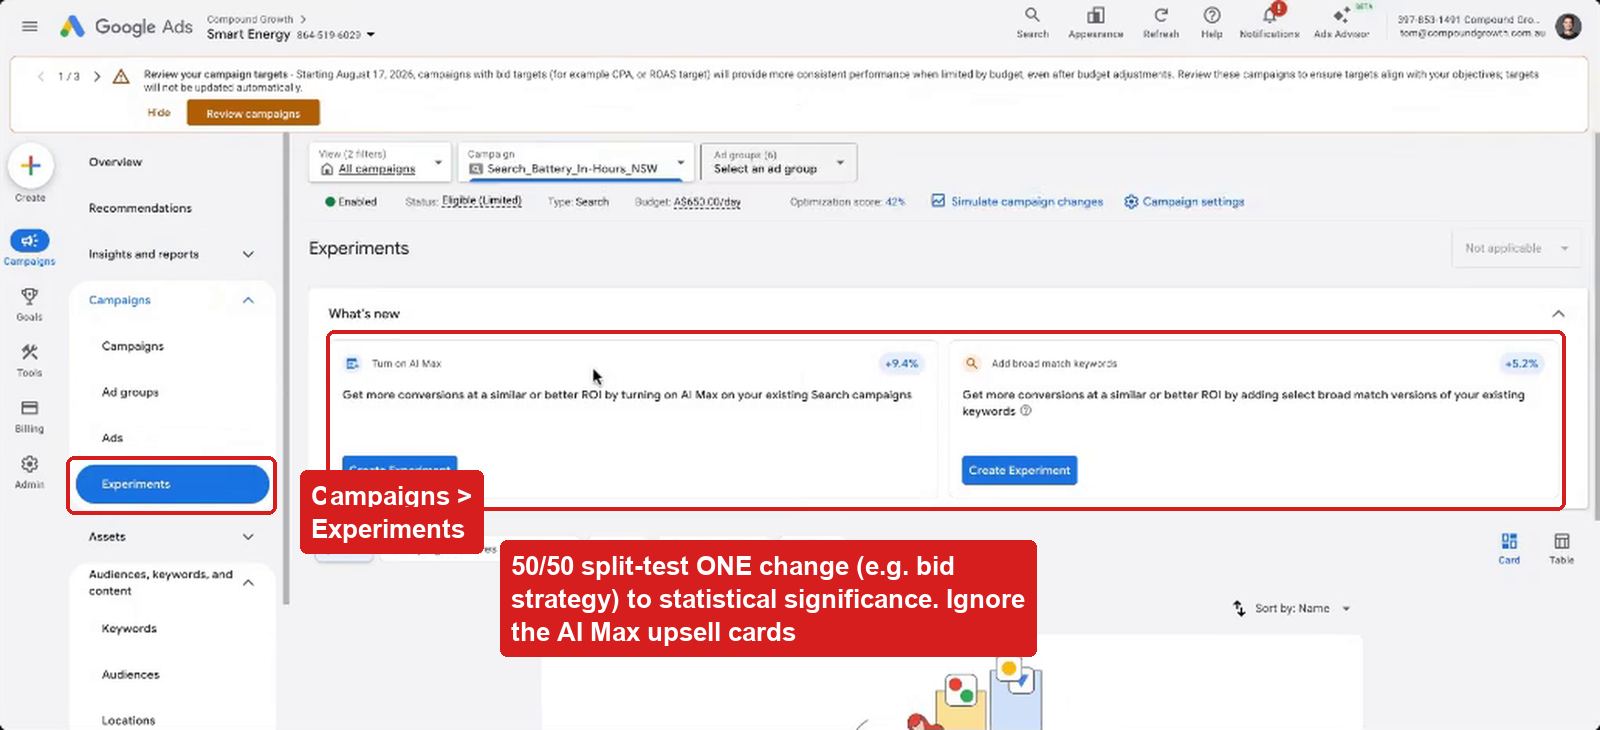Click the Review campaigns button
This screenshot has width=1600, height=730.
click(253, 113)
